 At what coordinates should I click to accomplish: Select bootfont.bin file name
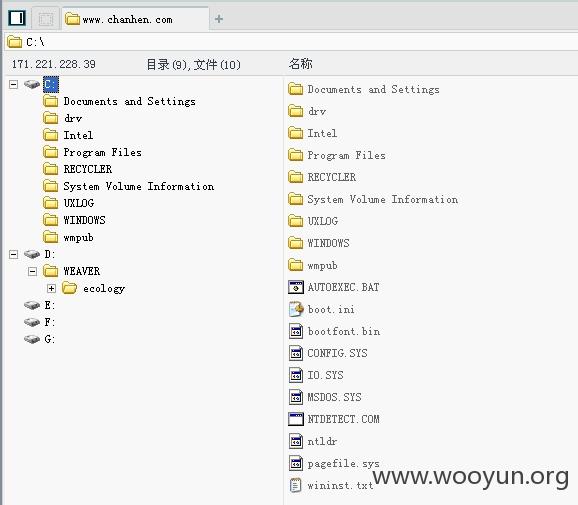click(344, 331)
